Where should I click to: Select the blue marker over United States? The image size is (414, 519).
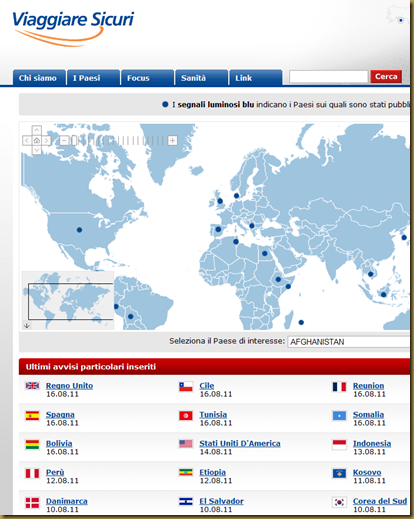[x=79, y=230]
